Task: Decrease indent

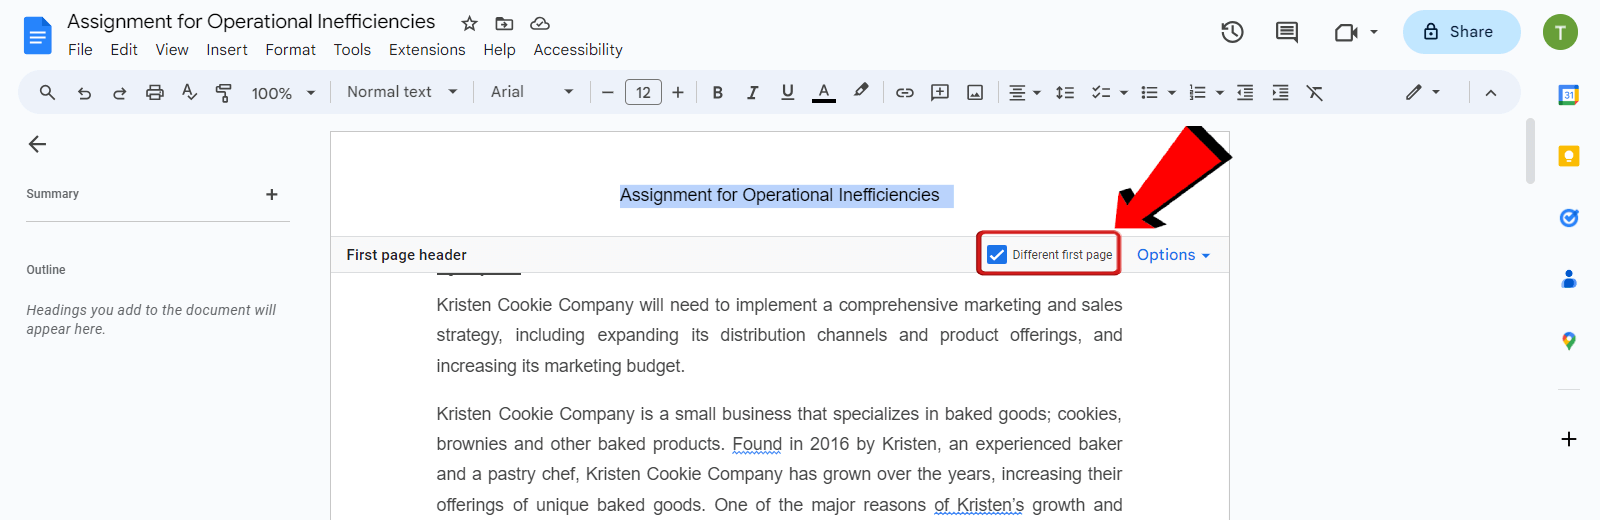Action: (x=1245, y=92)
